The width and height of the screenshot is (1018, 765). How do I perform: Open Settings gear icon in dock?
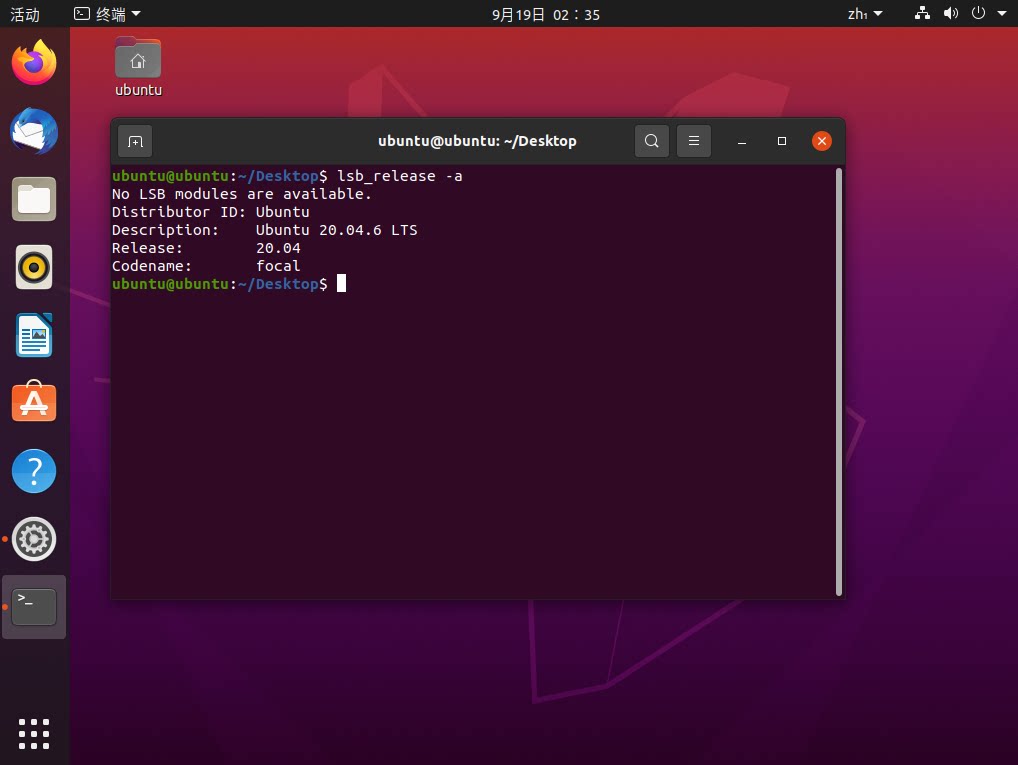click(x=34, y=539)
